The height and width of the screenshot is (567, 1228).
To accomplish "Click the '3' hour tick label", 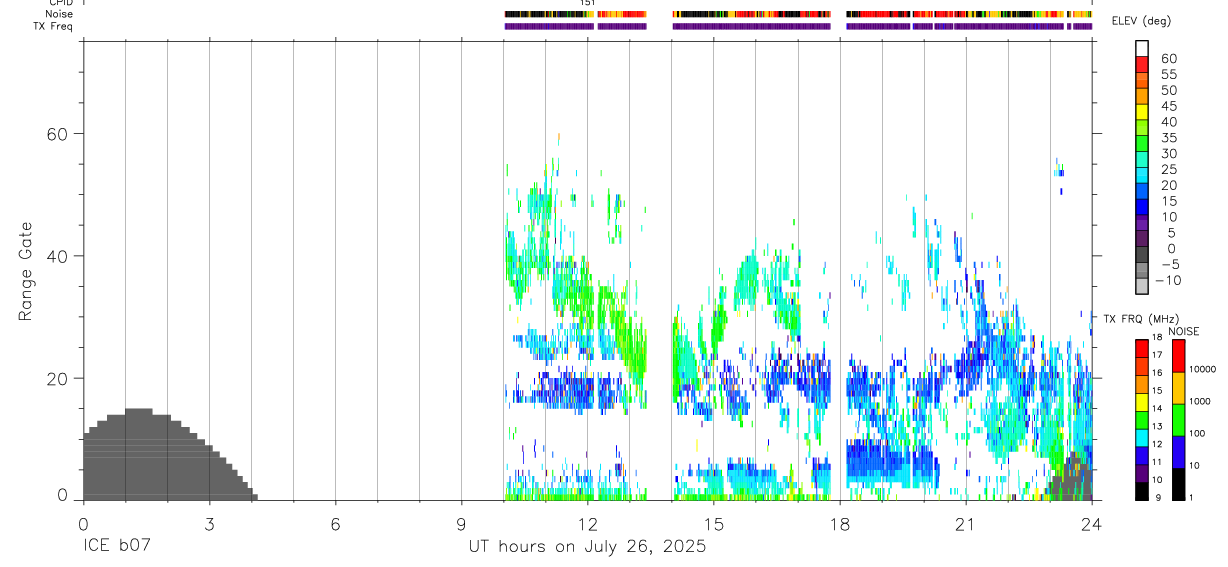I will coord(209,524).
